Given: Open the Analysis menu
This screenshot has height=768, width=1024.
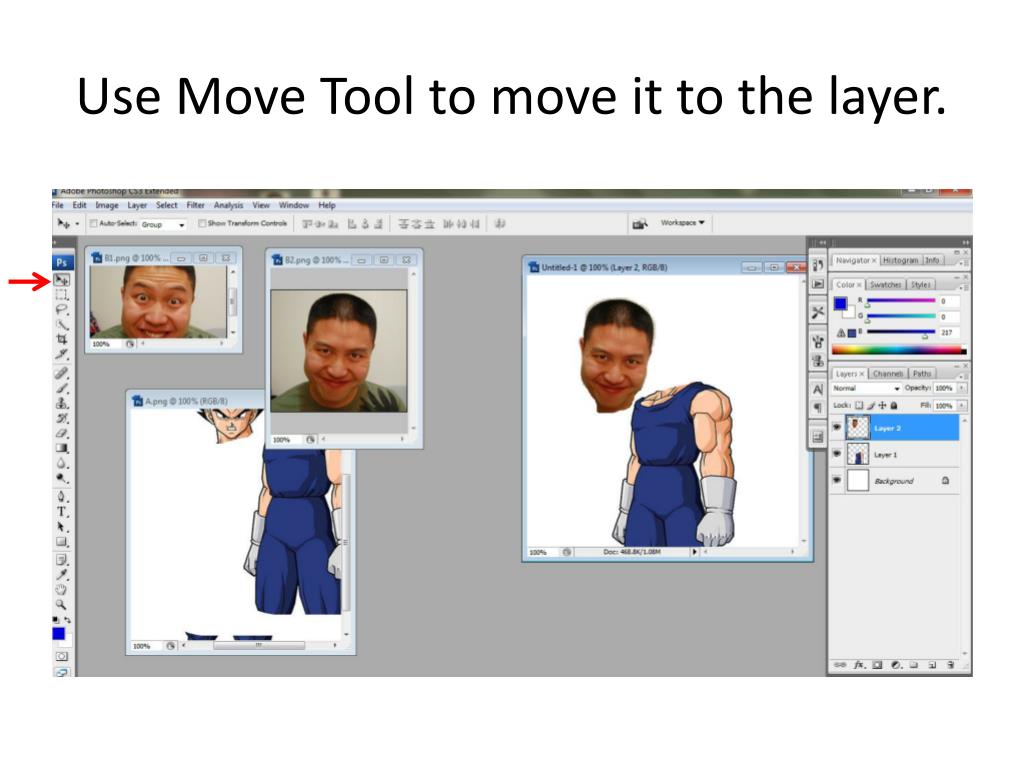Looking at the screenshot, I should (x=229, y=205).
